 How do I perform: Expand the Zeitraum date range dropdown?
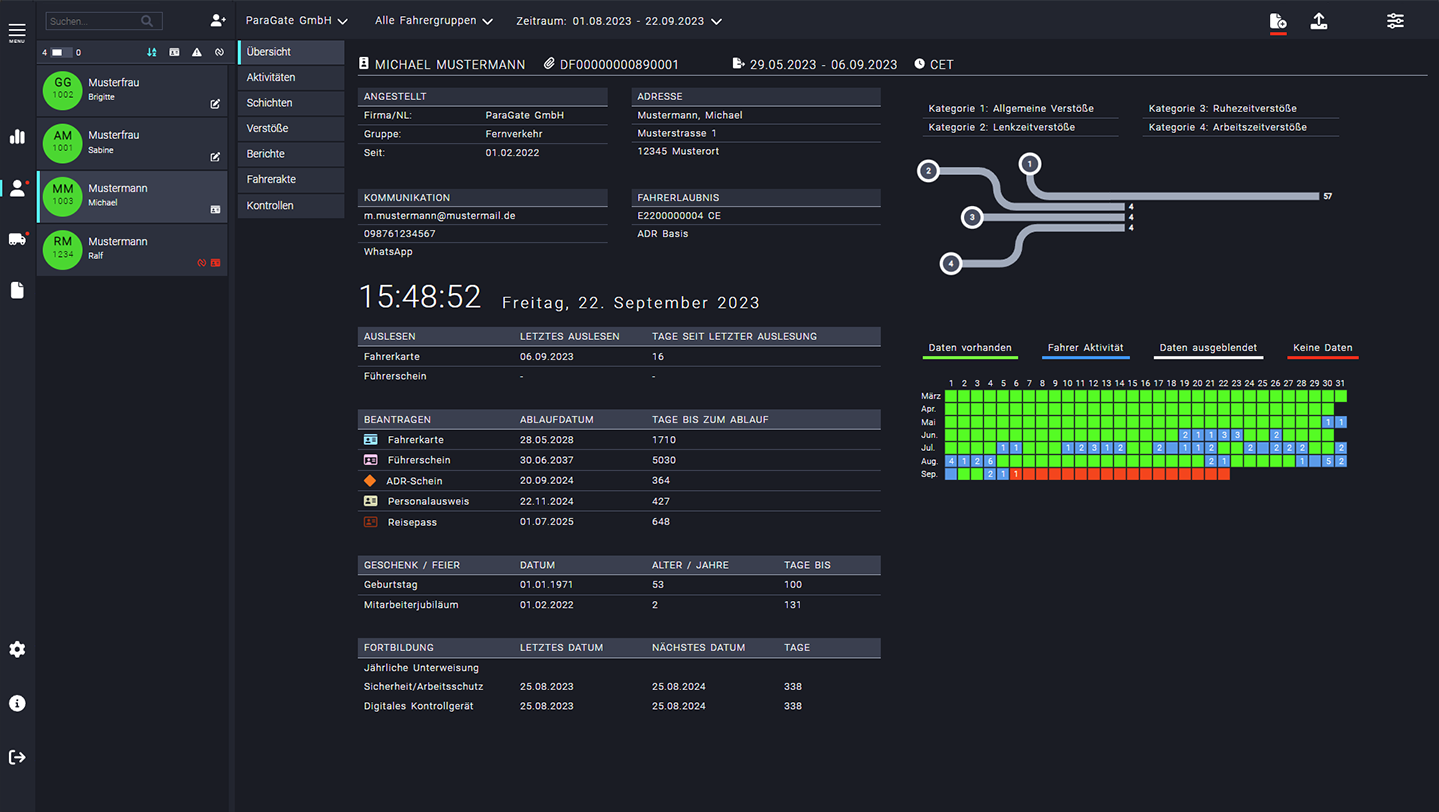click(x=618, y=21)
